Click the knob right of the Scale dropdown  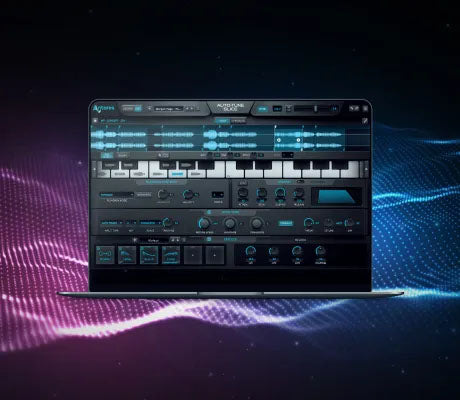[x=168, y=222]
